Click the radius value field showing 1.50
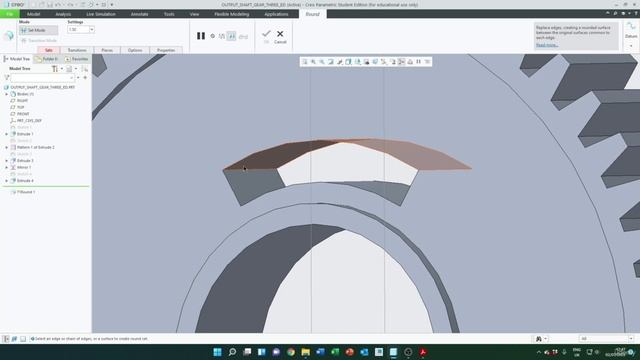640x360 pixels. tap(78, 29)
